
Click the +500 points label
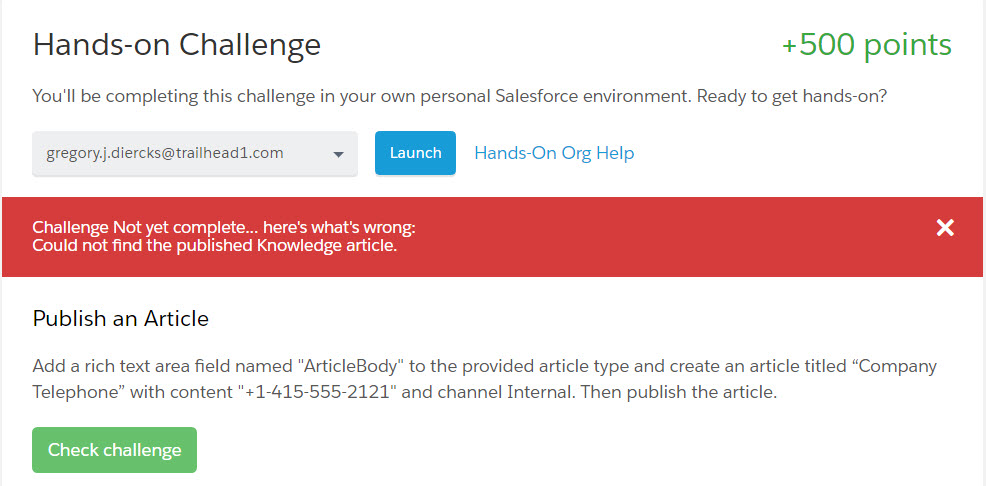[x=866, y=45]
